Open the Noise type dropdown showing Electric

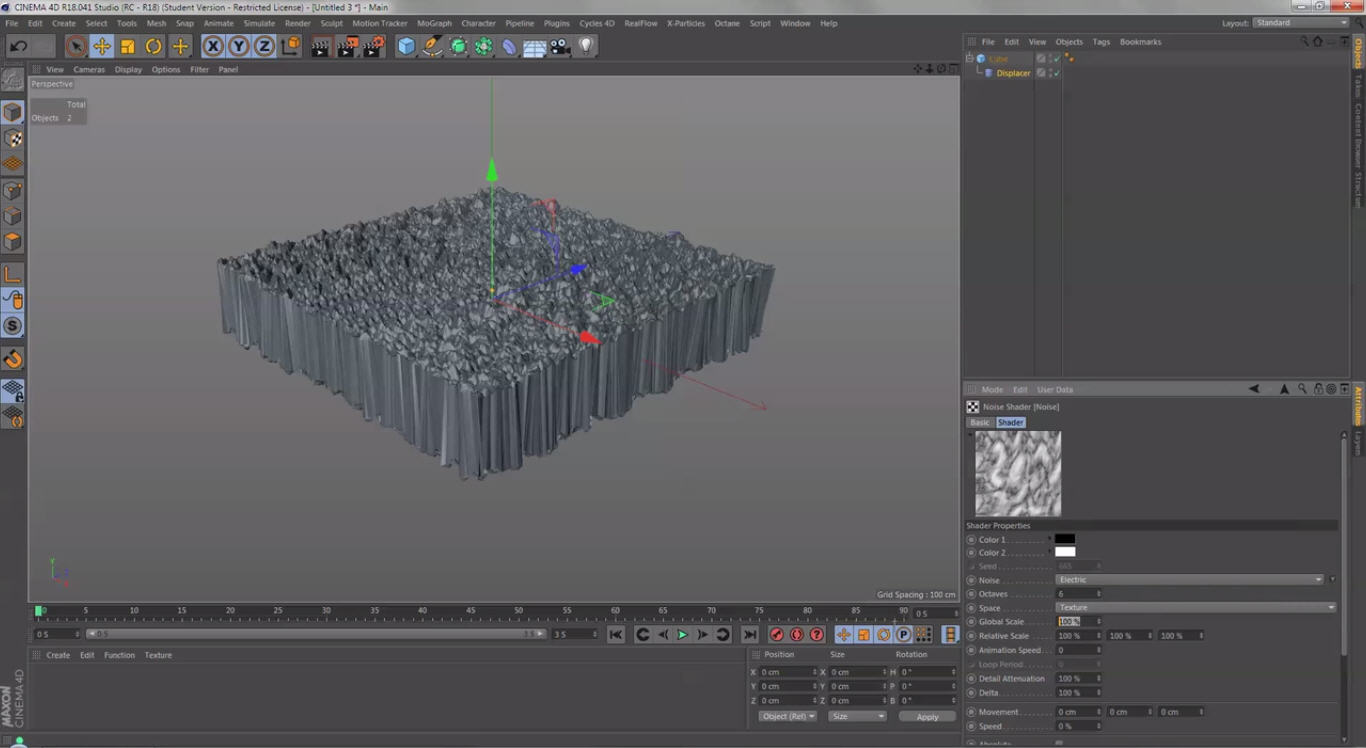click(1190, 580)
